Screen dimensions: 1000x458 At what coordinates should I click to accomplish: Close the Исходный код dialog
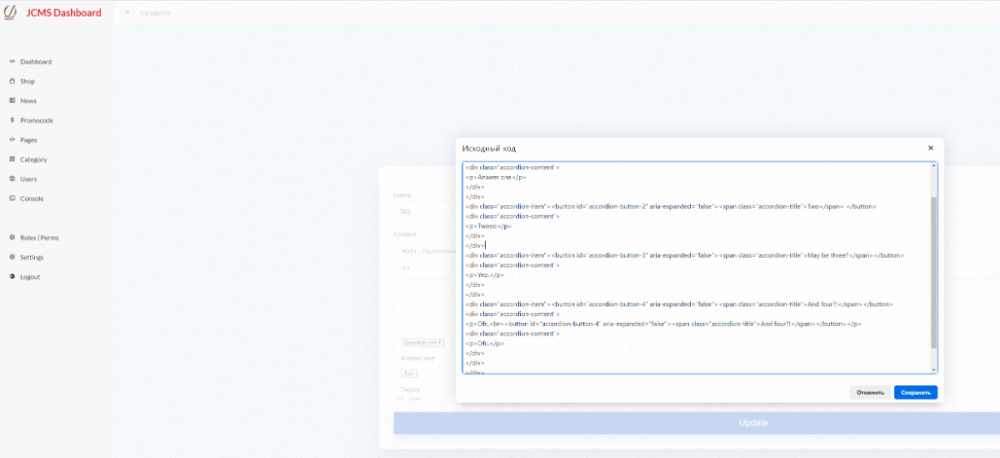pyautogui.click(x=930, y=148)
